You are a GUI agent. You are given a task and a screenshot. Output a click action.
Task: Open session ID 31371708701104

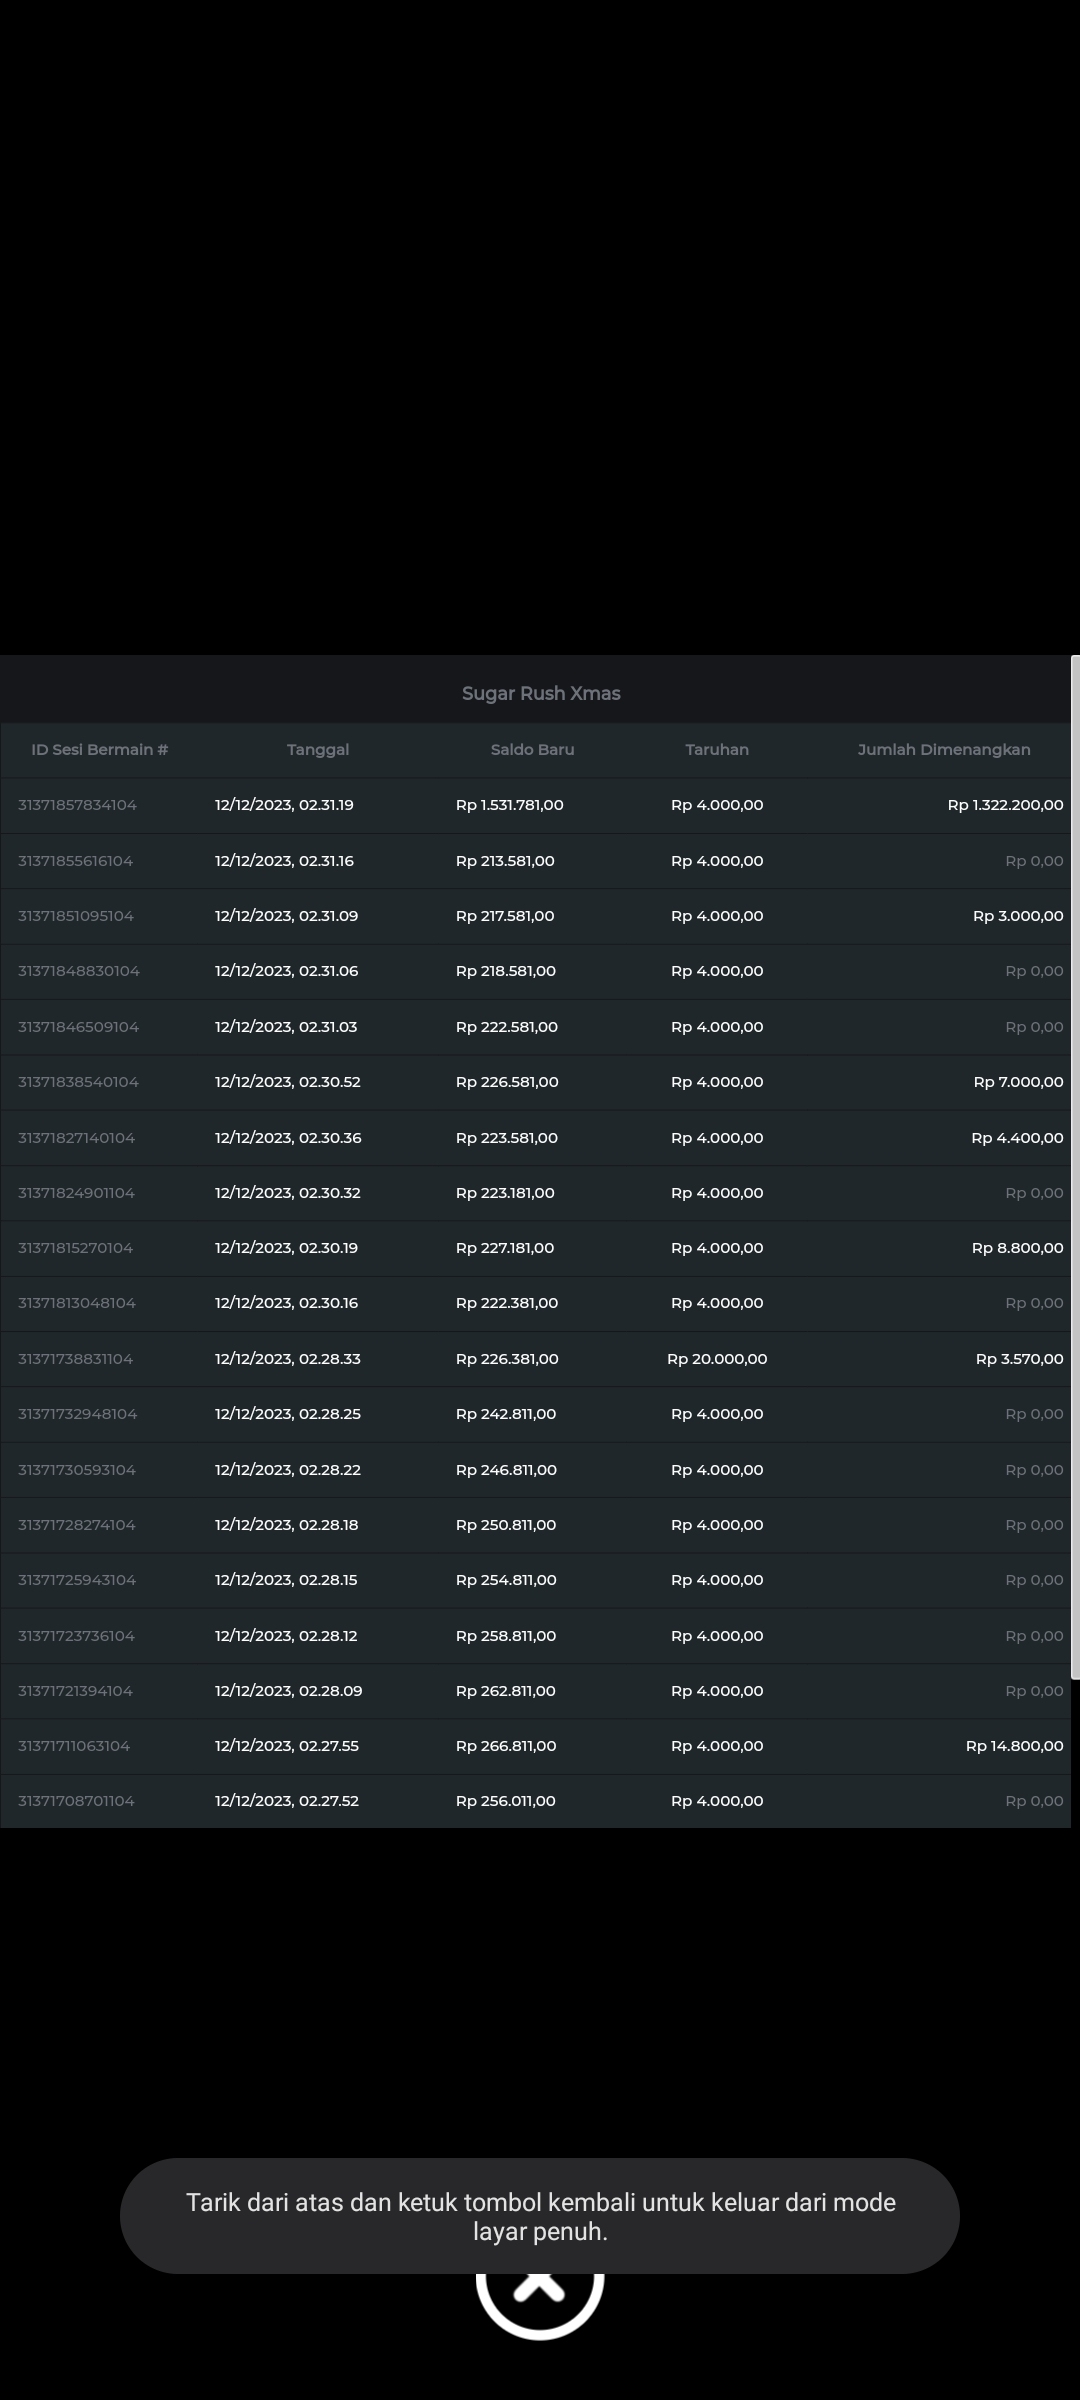click(x=76, y=1801)
